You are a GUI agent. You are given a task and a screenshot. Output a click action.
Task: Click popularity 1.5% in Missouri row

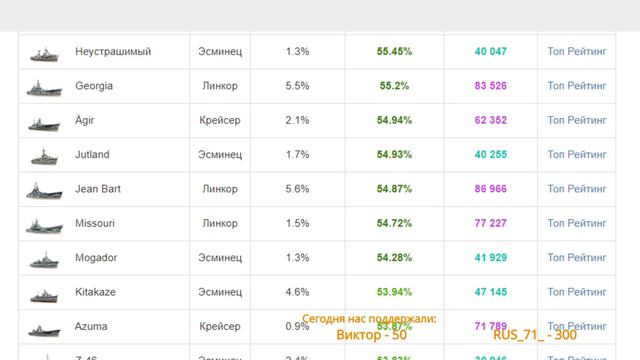point(297,223)
